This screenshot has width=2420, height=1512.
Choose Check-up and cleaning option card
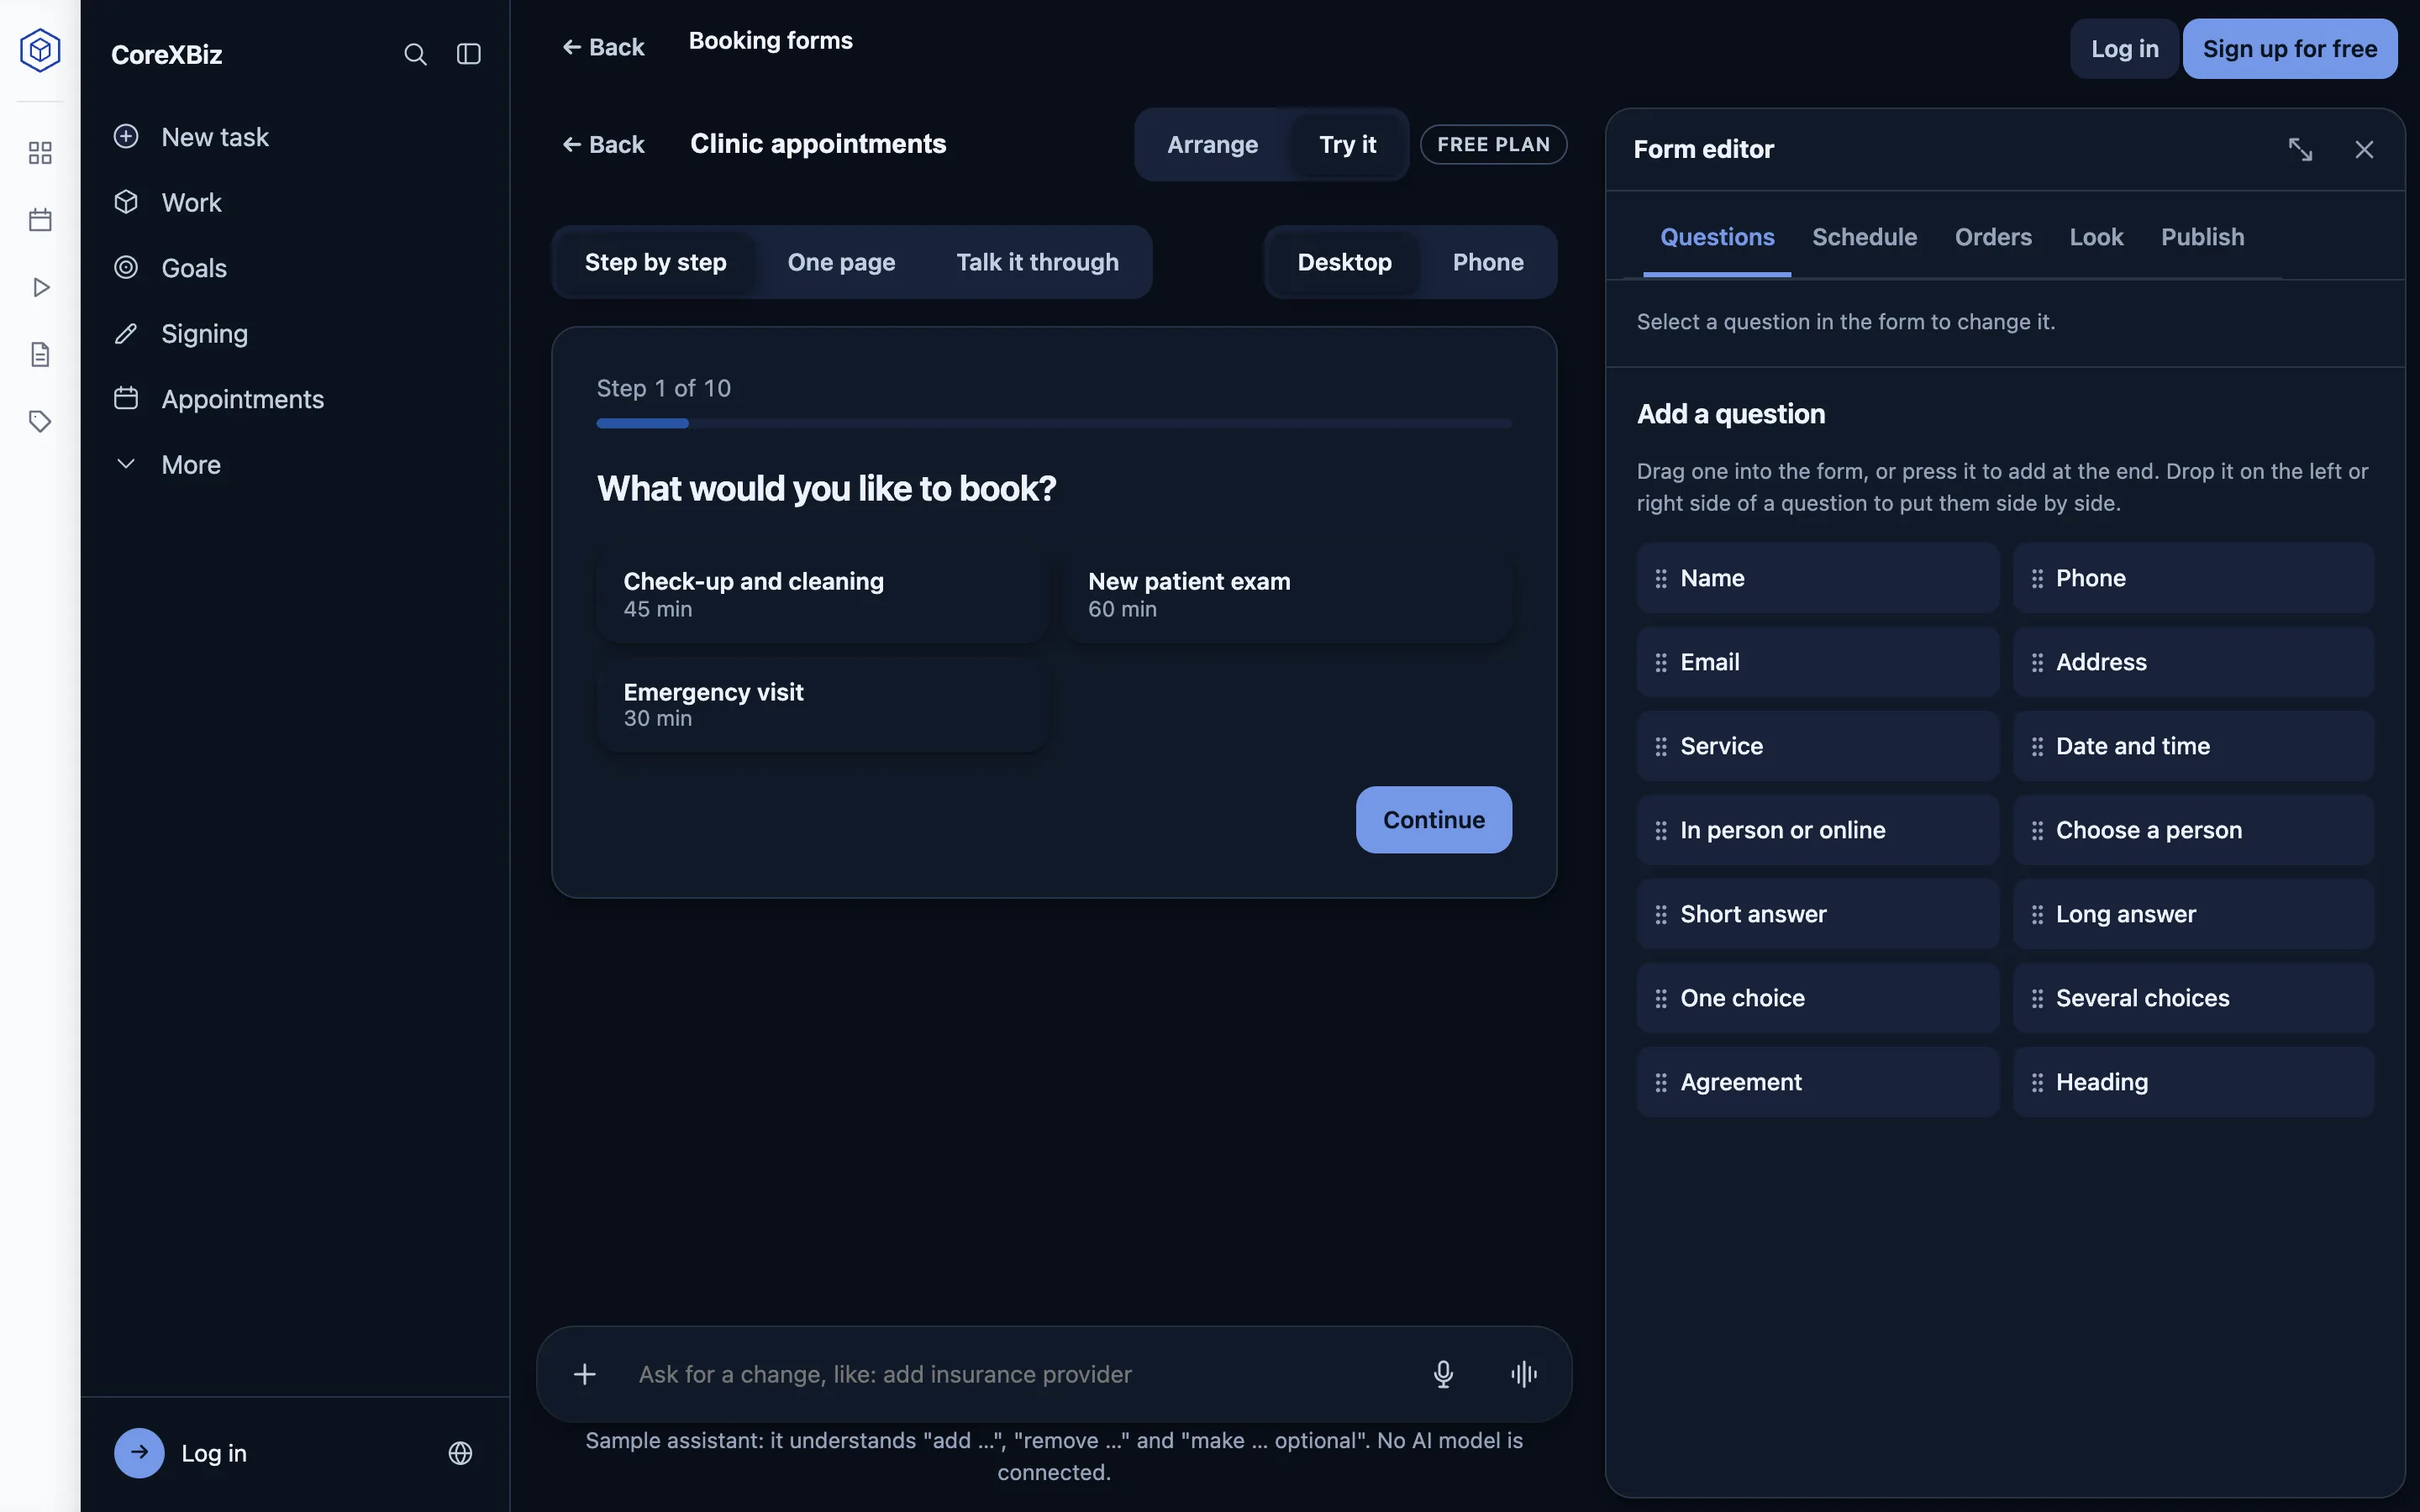[822, 594]
